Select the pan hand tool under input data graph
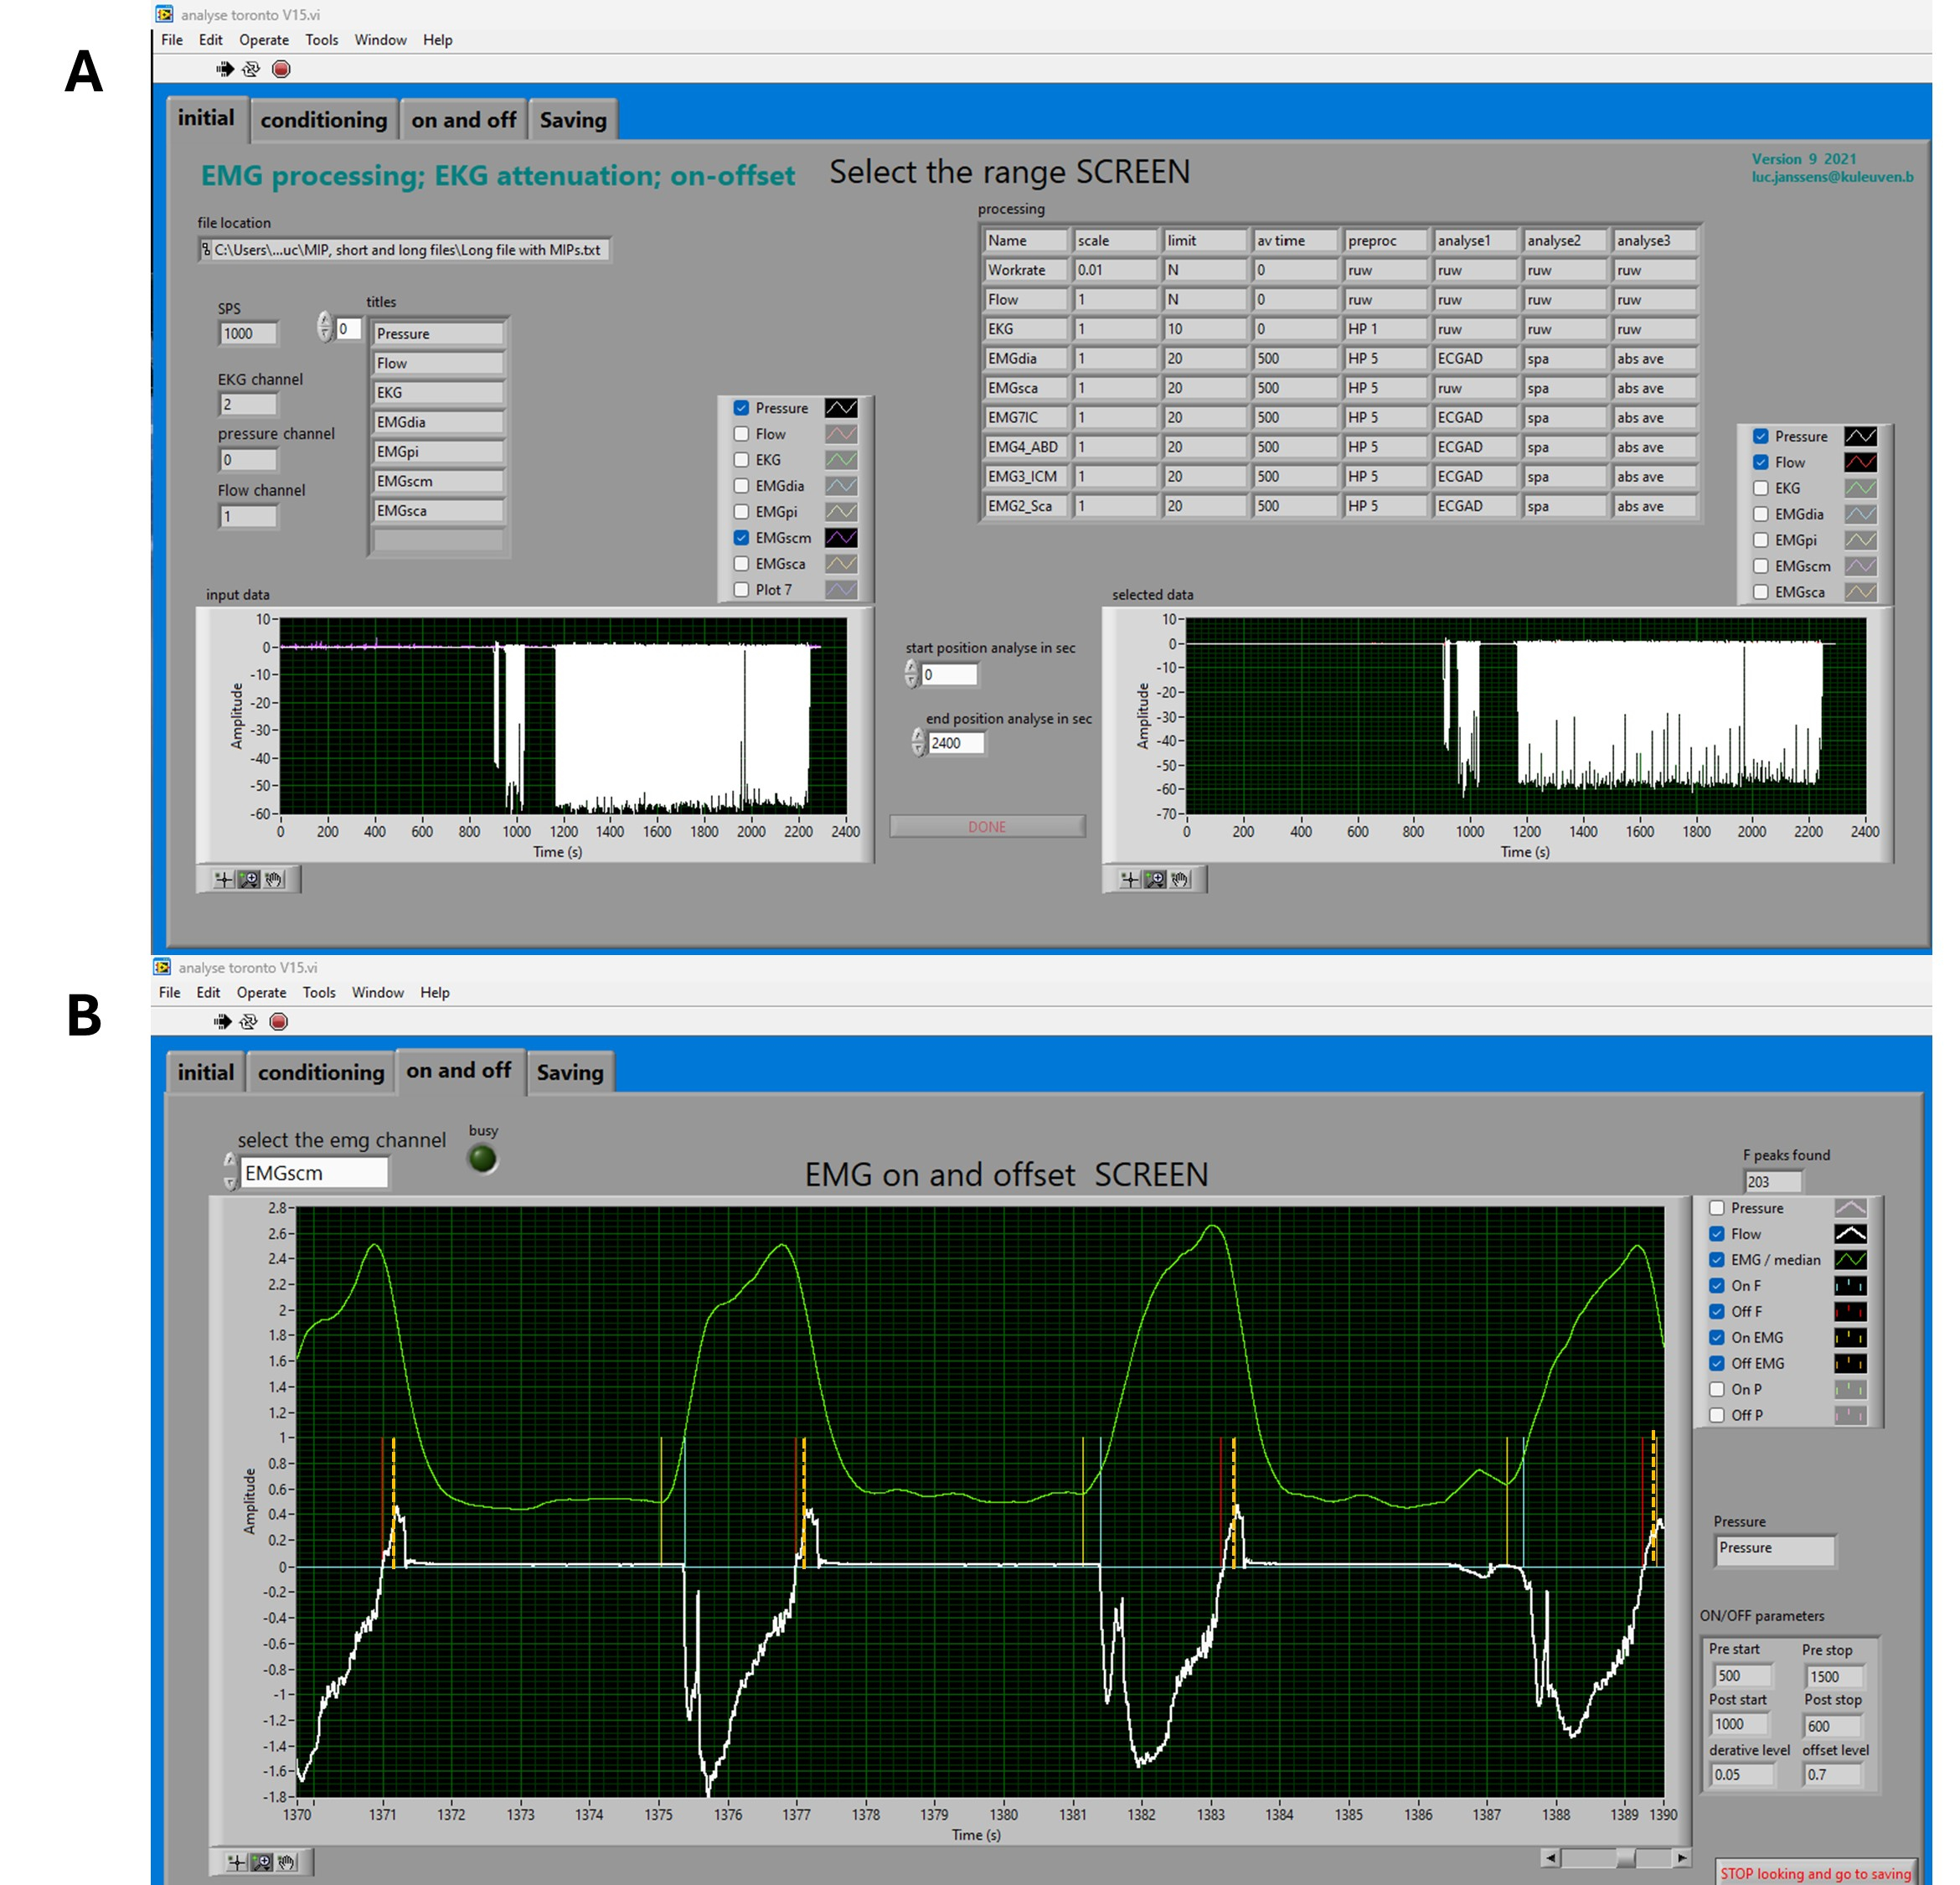1960x1885 pixels. point(273,879)
